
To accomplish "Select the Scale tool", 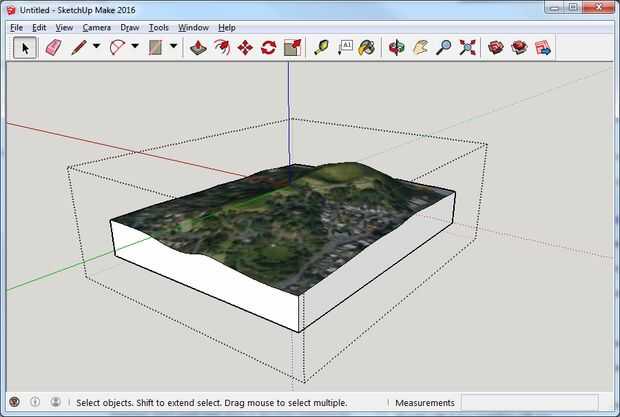I will click(293, 48).
